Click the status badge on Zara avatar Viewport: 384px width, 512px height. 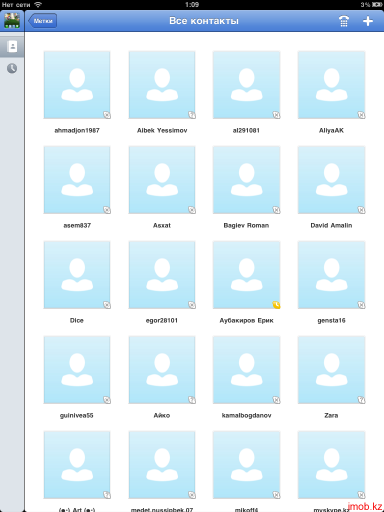[361, 400]
